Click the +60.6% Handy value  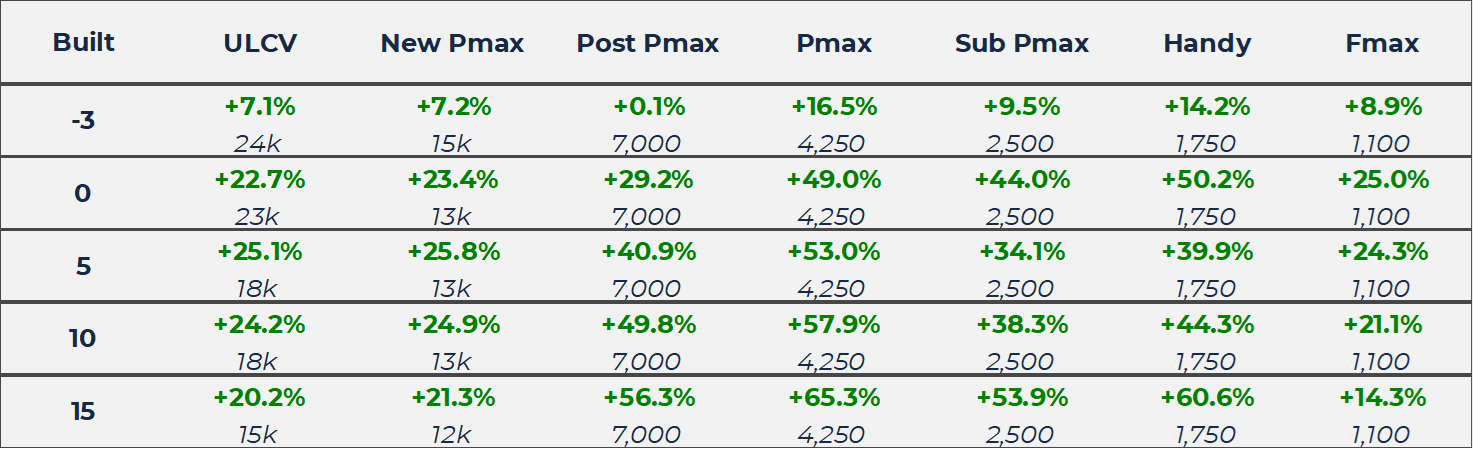[1207, 398]
